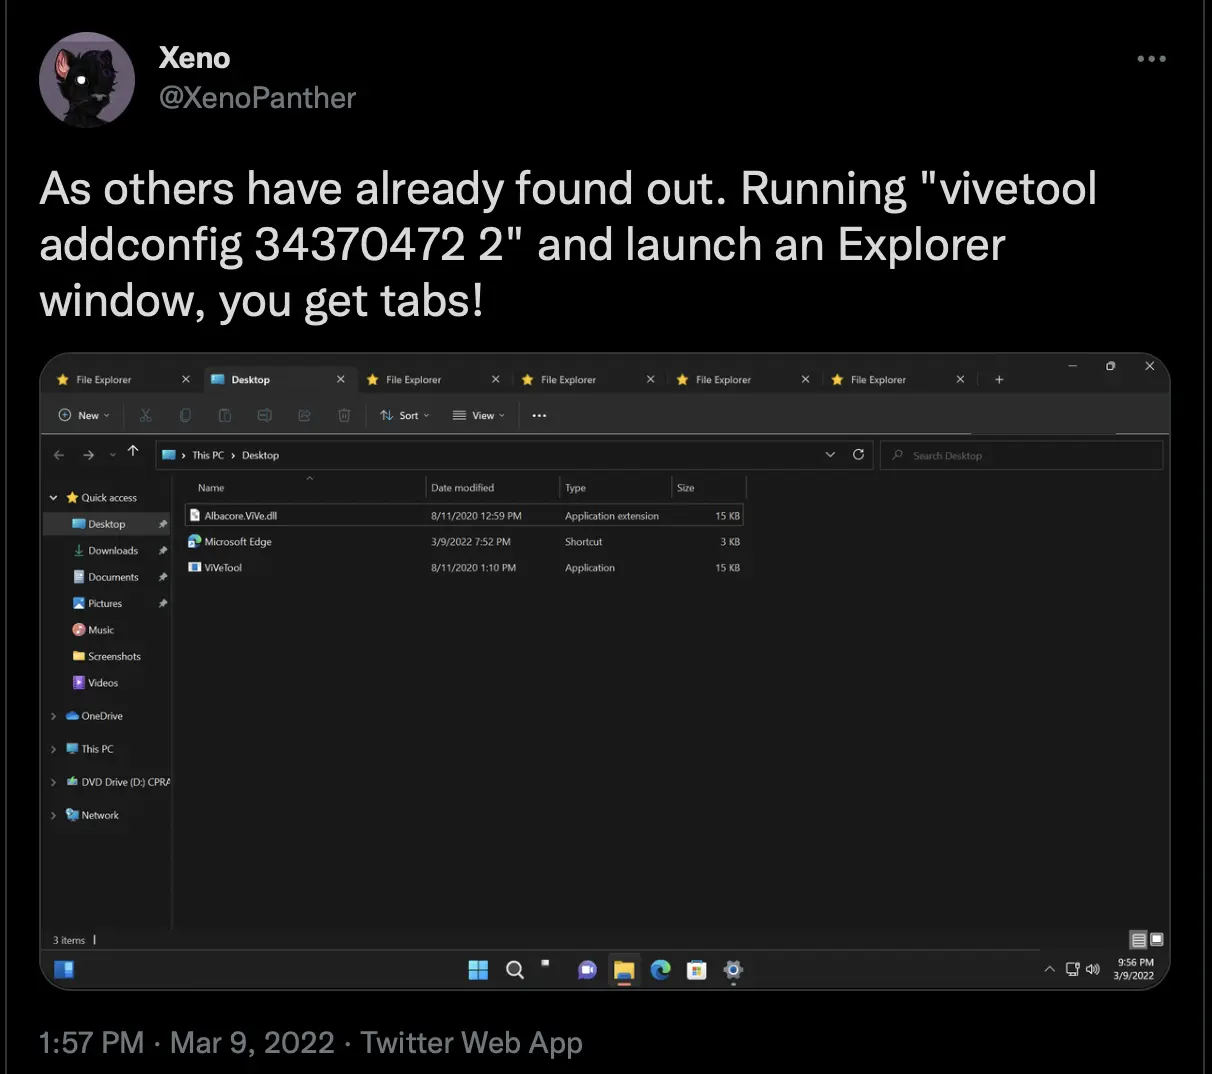This screenshot has width=1212, height=1074.
Task: Switch to large thumbnails view toggle
Action: (x=1157, y=940)
